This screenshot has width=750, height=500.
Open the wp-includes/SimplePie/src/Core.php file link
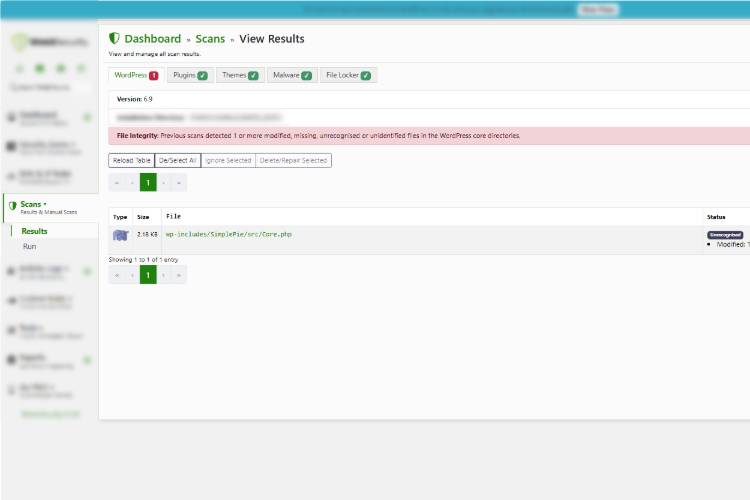click(x=228, y=234)
